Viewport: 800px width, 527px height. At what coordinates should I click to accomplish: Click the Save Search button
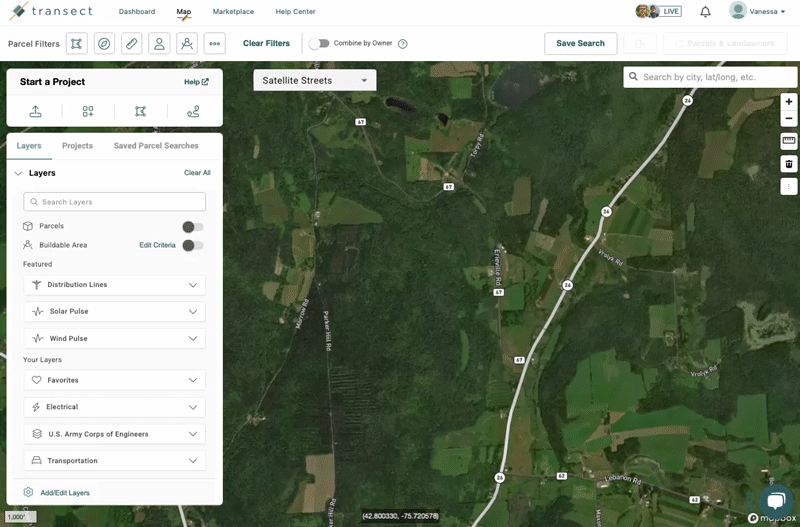pyautogui.click(x=580, y=43)
